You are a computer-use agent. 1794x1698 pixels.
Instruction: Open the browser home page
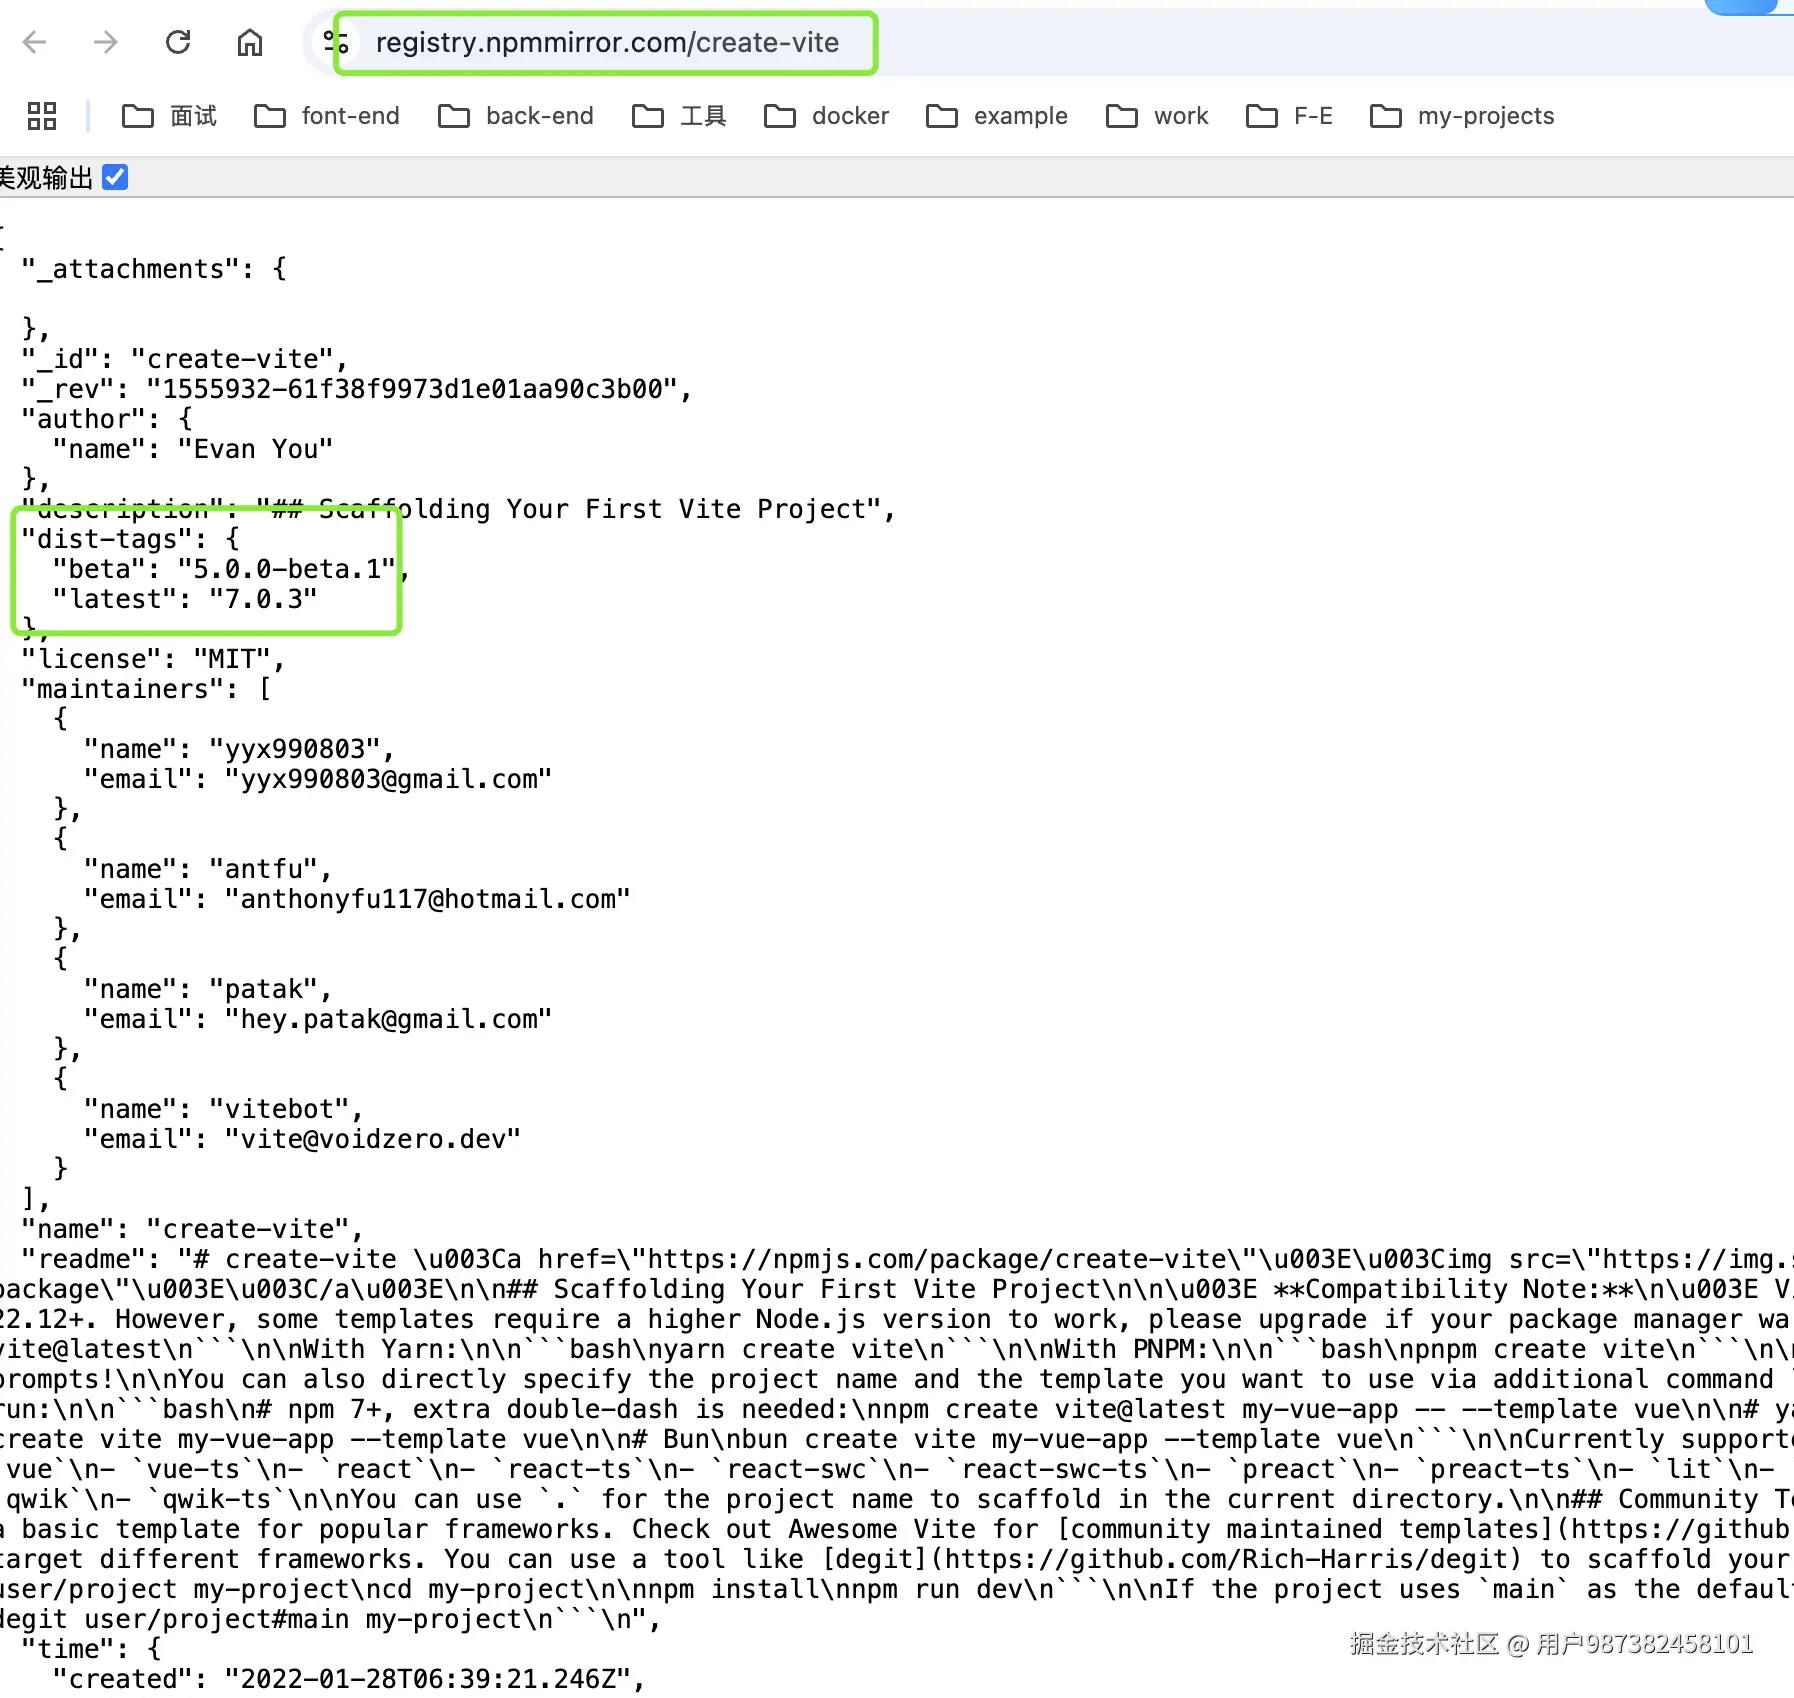(250, 42)
